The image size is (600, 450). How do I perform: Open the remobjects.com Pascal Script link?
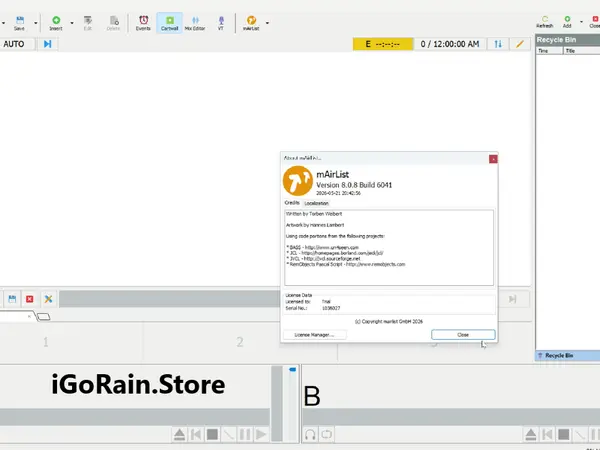point(375,264)
